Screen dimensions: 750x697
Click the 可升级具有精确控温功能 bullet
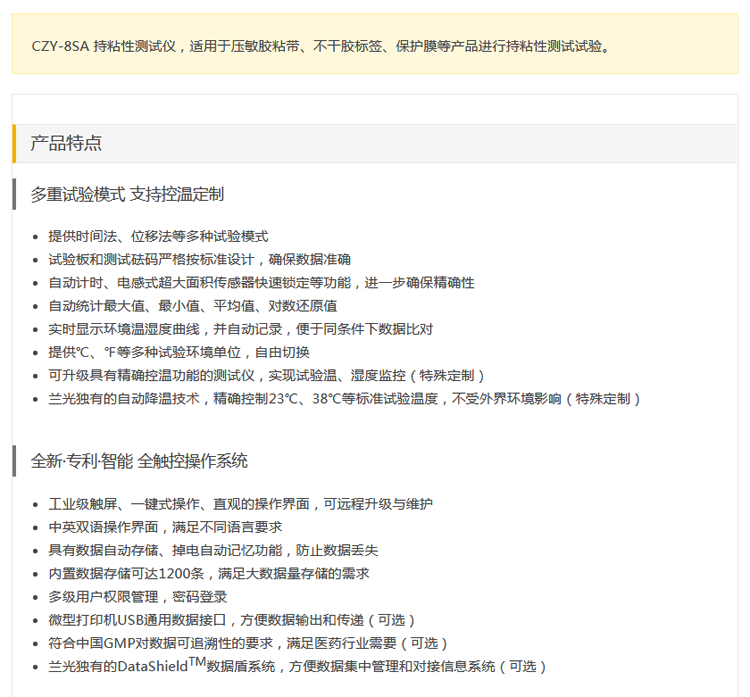266,375
